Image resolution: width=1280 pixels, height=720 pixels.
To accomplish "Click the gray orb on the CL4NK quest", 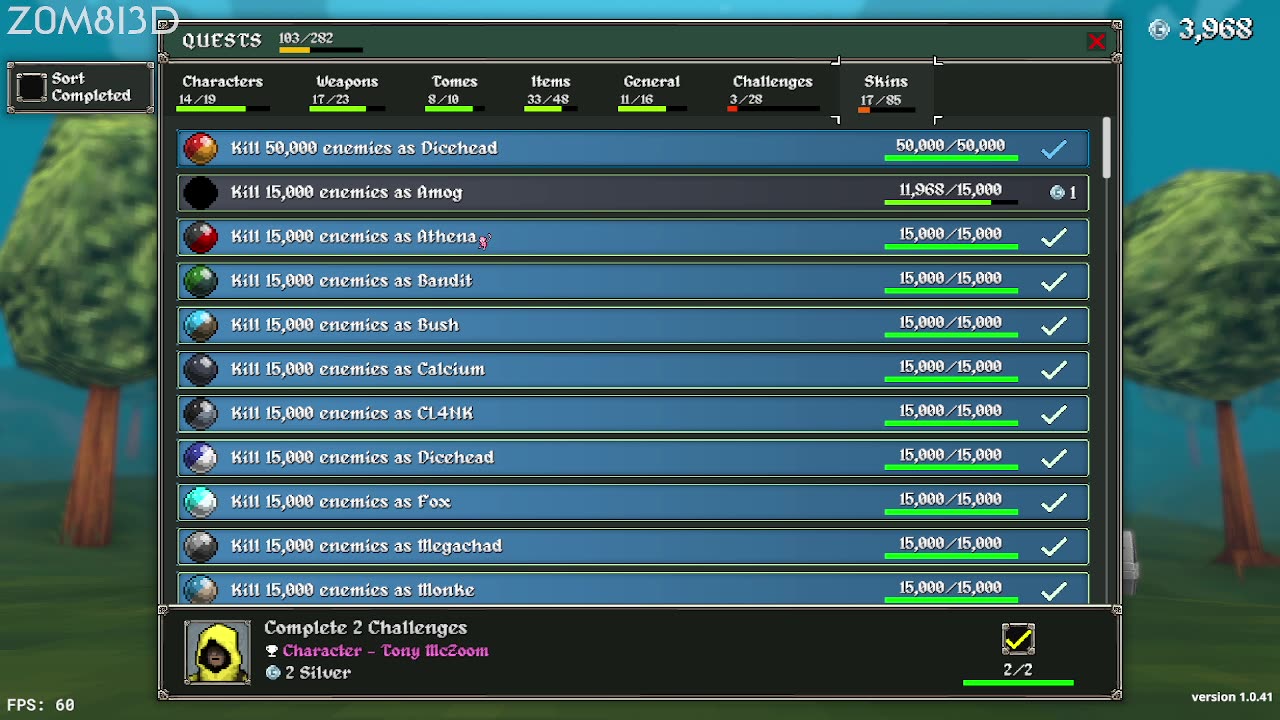I will click(x=200, y=413).
